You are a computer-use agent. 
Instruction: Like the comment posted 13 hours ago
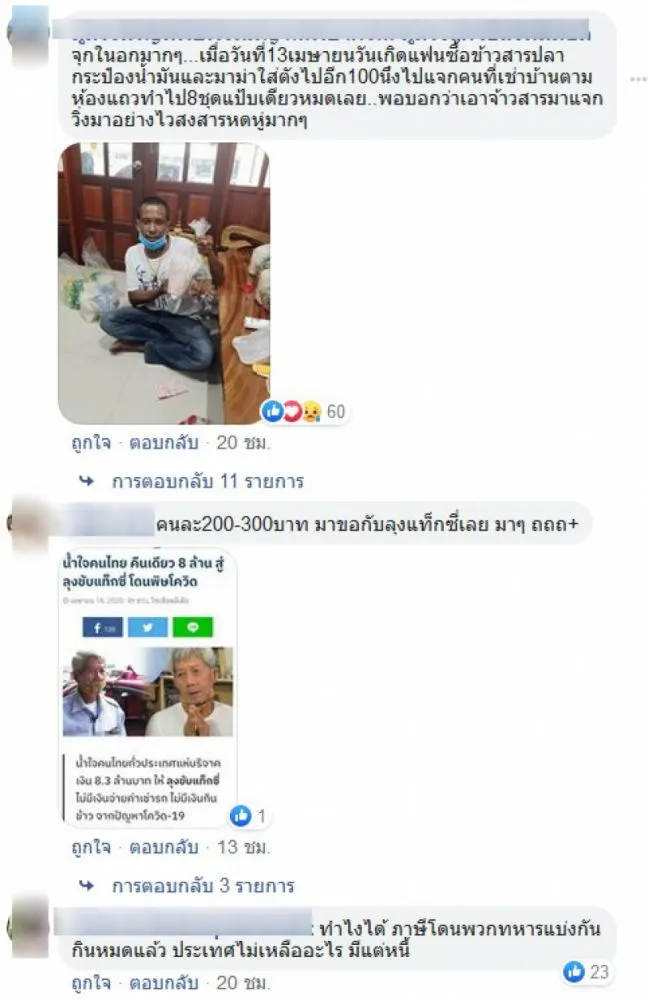[91, 848]
